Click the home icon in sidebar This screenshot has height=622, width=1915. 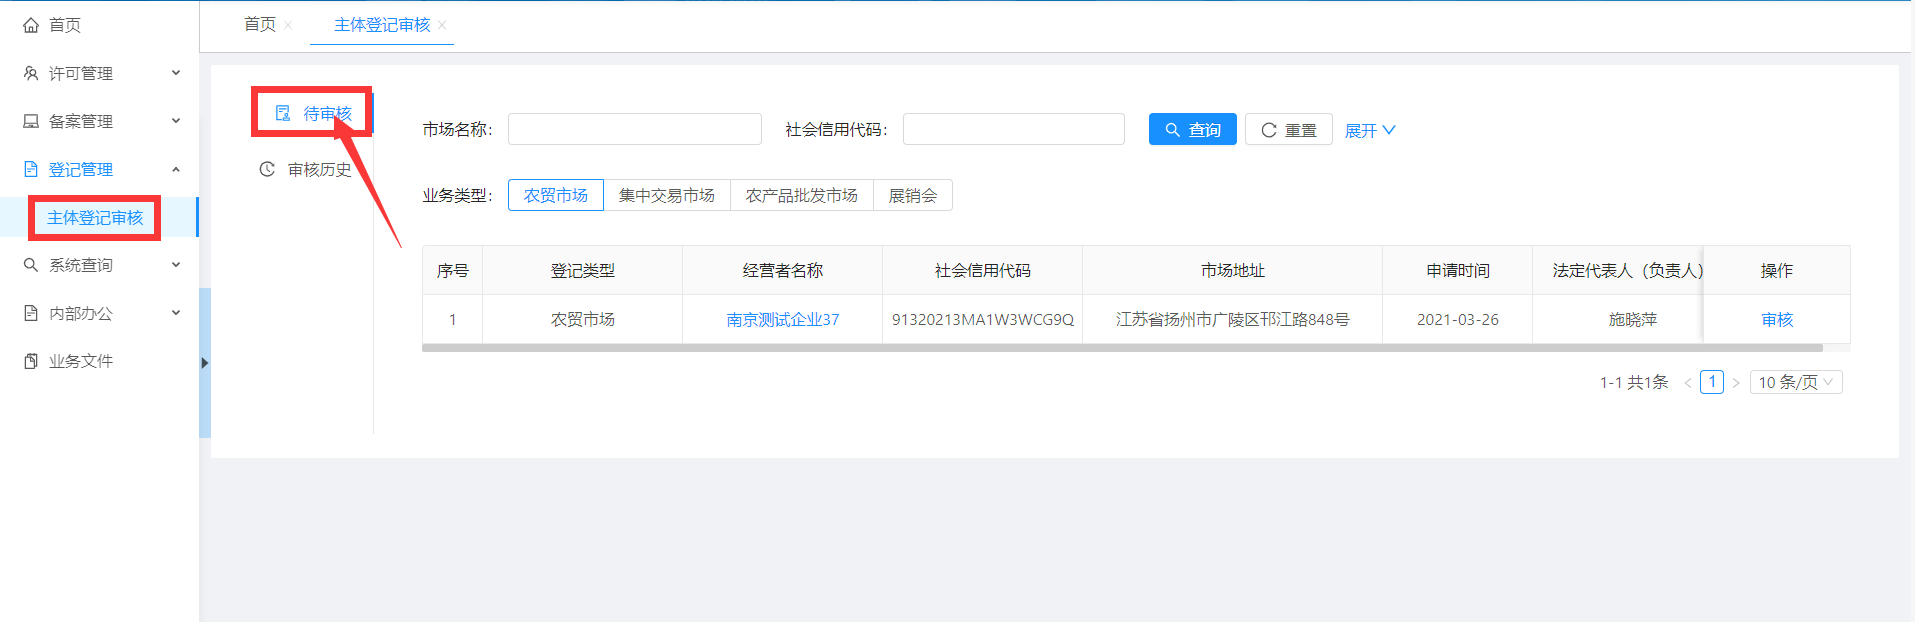click(x=31, y=25)
